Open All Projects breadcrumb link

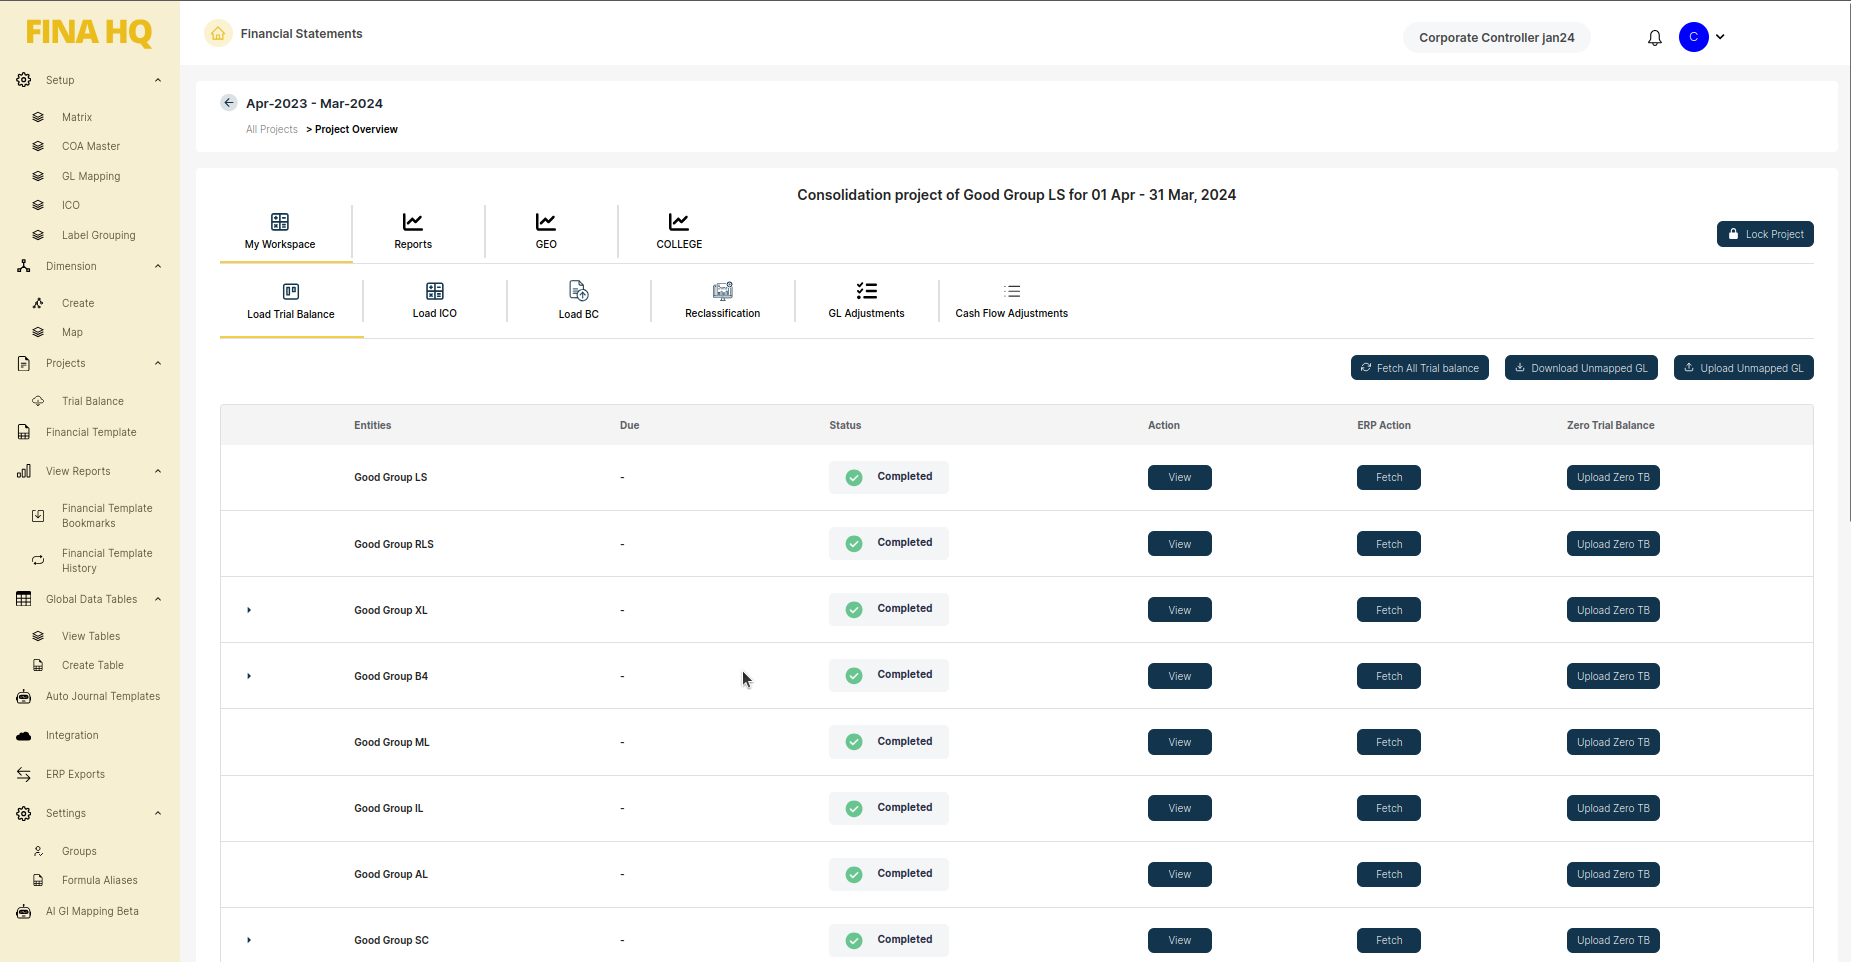pyautogui.click(x=272, y=129)
